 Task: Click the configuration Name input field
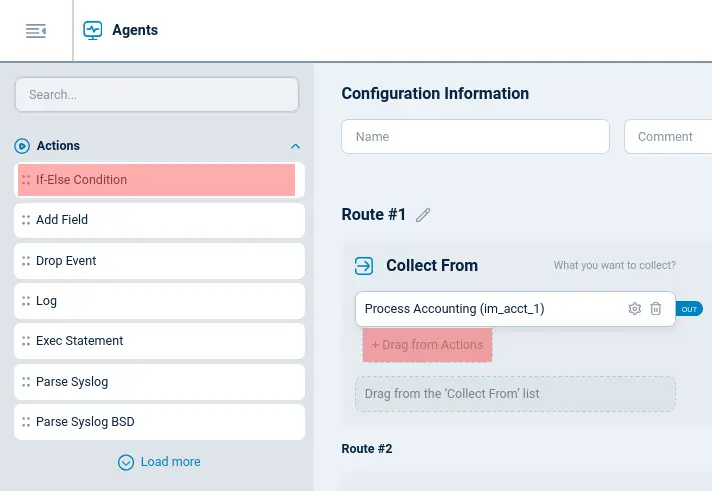[x=475, y=137]
